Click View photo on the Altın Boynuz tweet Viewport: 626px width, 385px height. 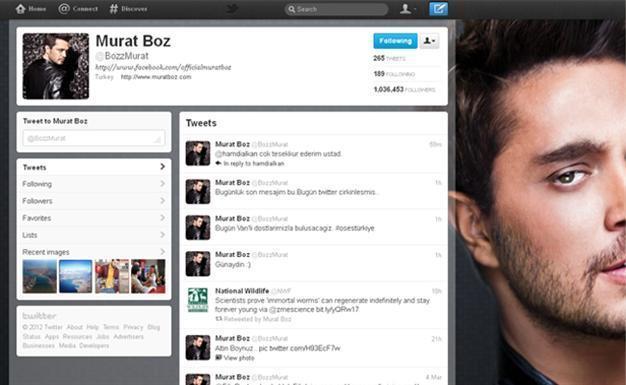[239, 358]
